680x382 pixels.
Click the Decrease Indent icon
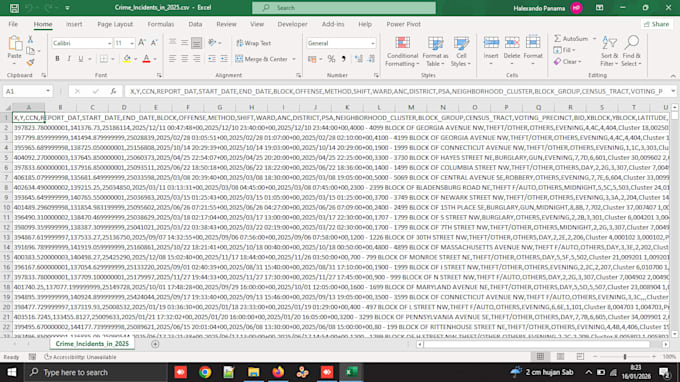(x=212, y=59)
